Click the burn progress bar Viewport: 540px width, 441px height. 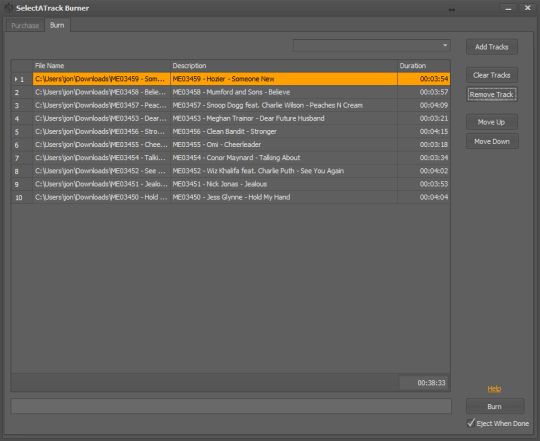231,406
